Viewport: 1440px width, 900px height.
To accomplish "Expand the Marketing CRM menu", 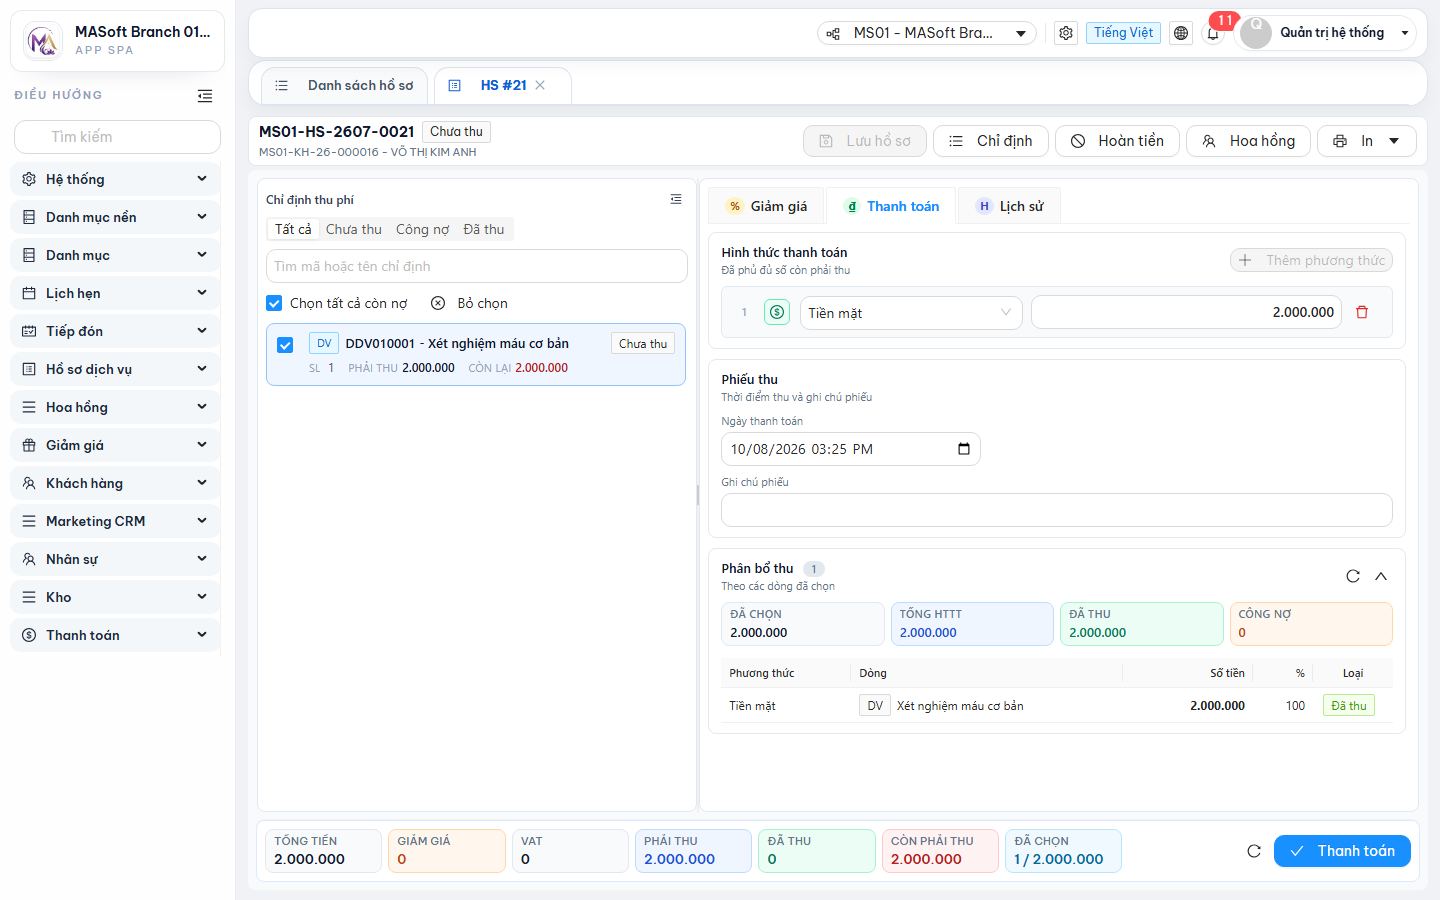I will 115,521.
